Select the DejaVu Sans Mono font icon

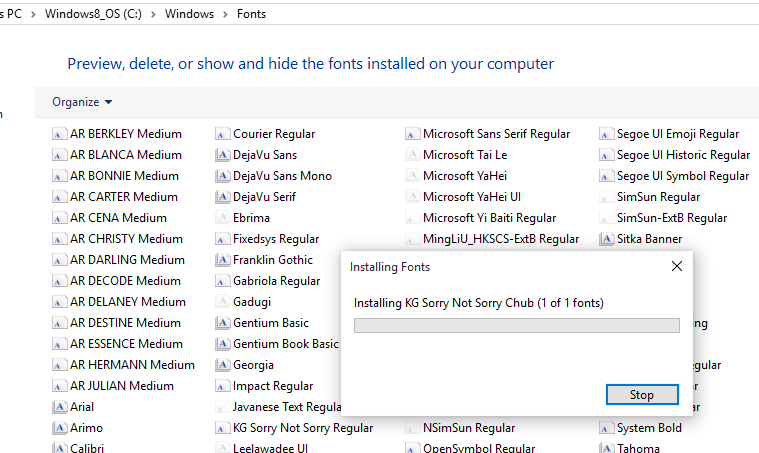[x=222, y=176]
